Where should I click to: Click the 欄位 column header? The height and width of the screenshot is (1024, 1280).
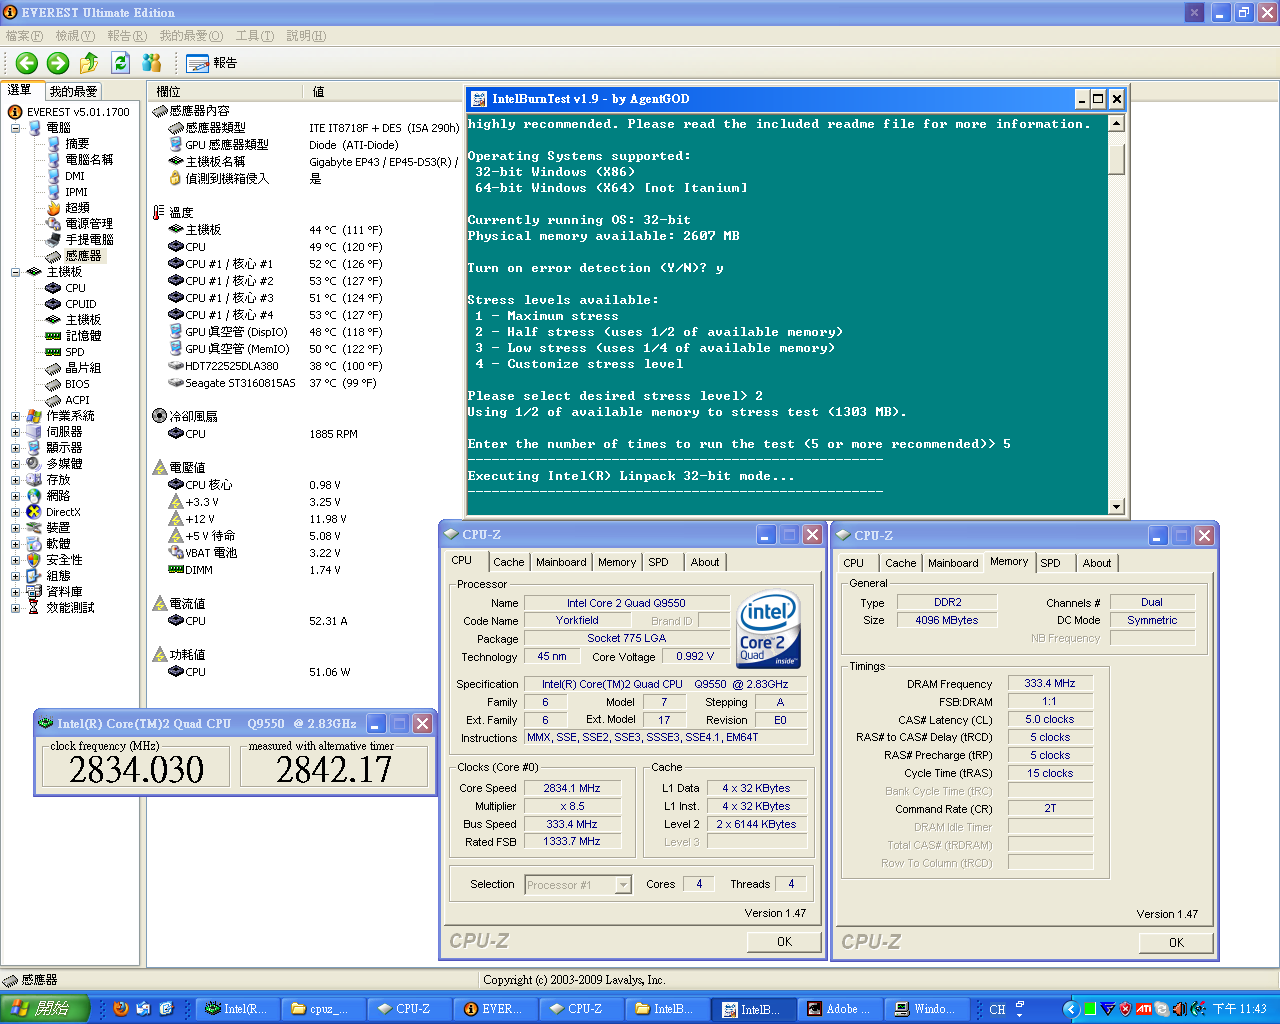coord(226,91)
